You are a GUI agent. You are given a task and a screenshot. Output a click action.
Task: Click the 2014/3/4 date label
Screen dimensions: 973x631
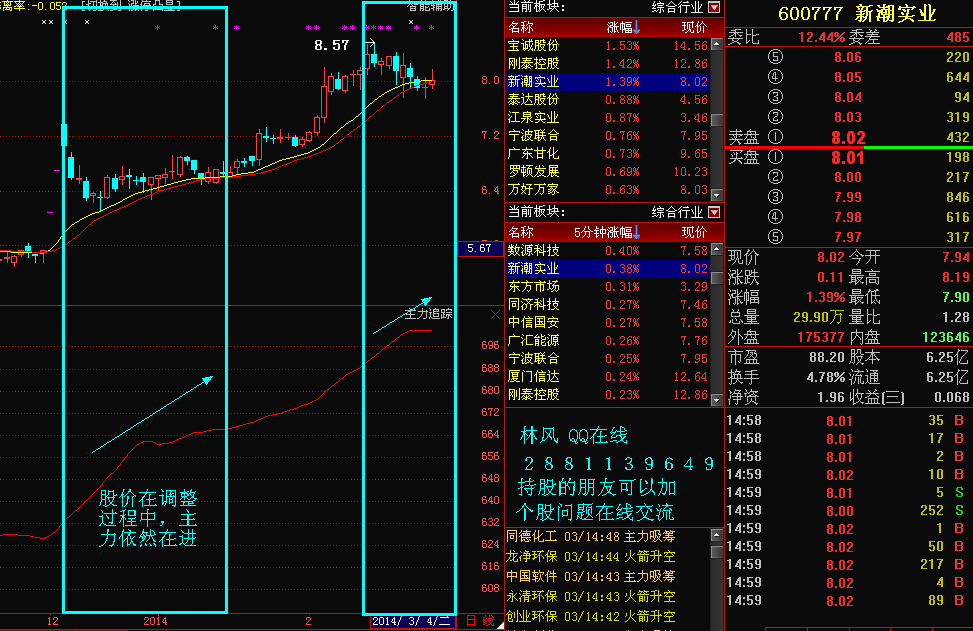point(410,621)
